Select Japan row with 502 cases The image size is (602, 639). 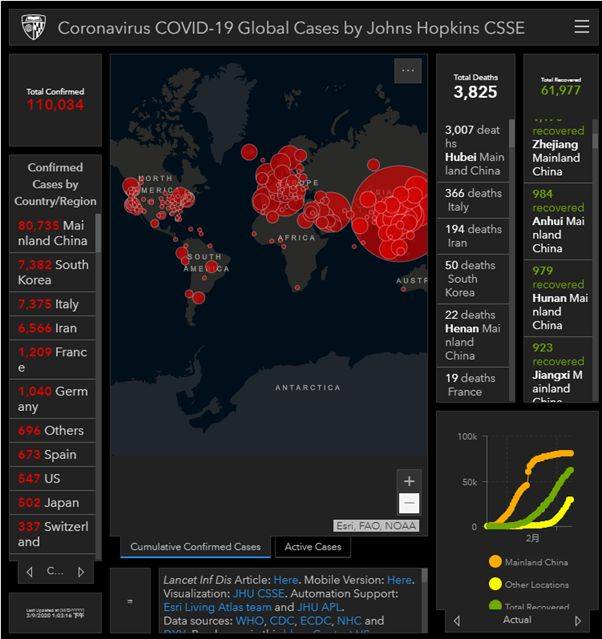[52, 502]
